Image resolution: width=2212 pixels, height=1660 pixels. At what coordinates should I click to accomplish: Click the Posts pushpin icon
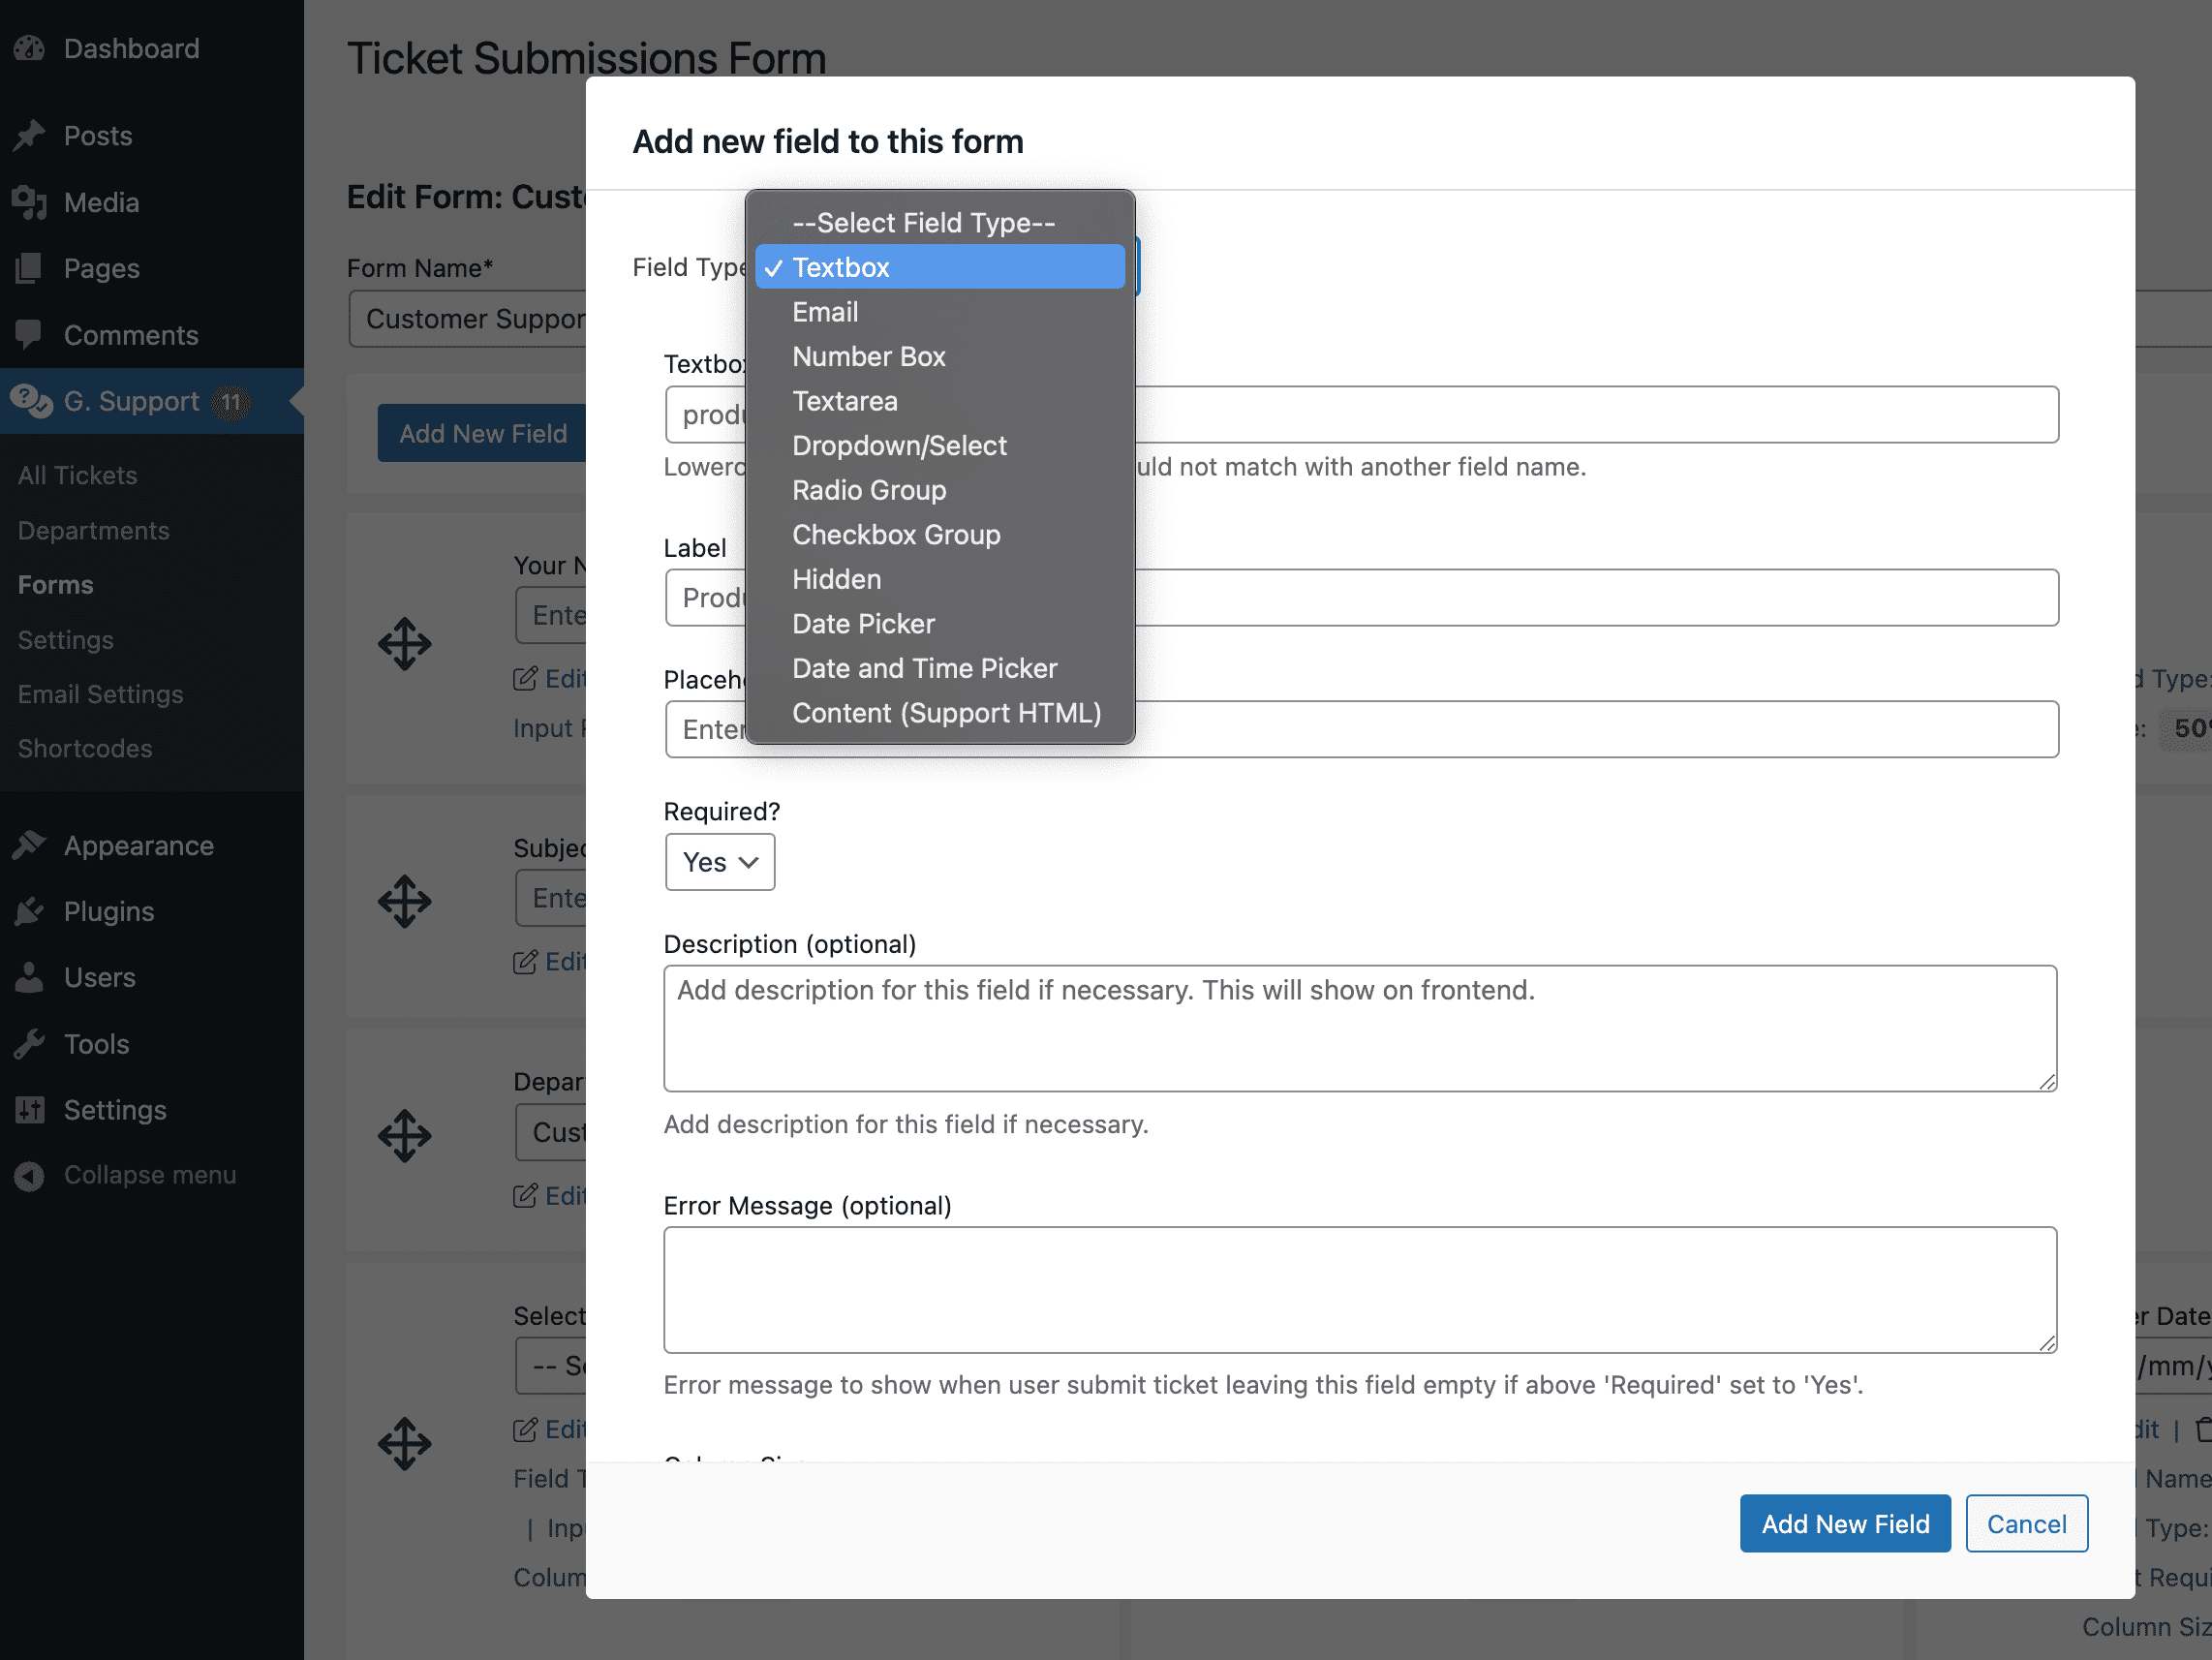[30, 135]
